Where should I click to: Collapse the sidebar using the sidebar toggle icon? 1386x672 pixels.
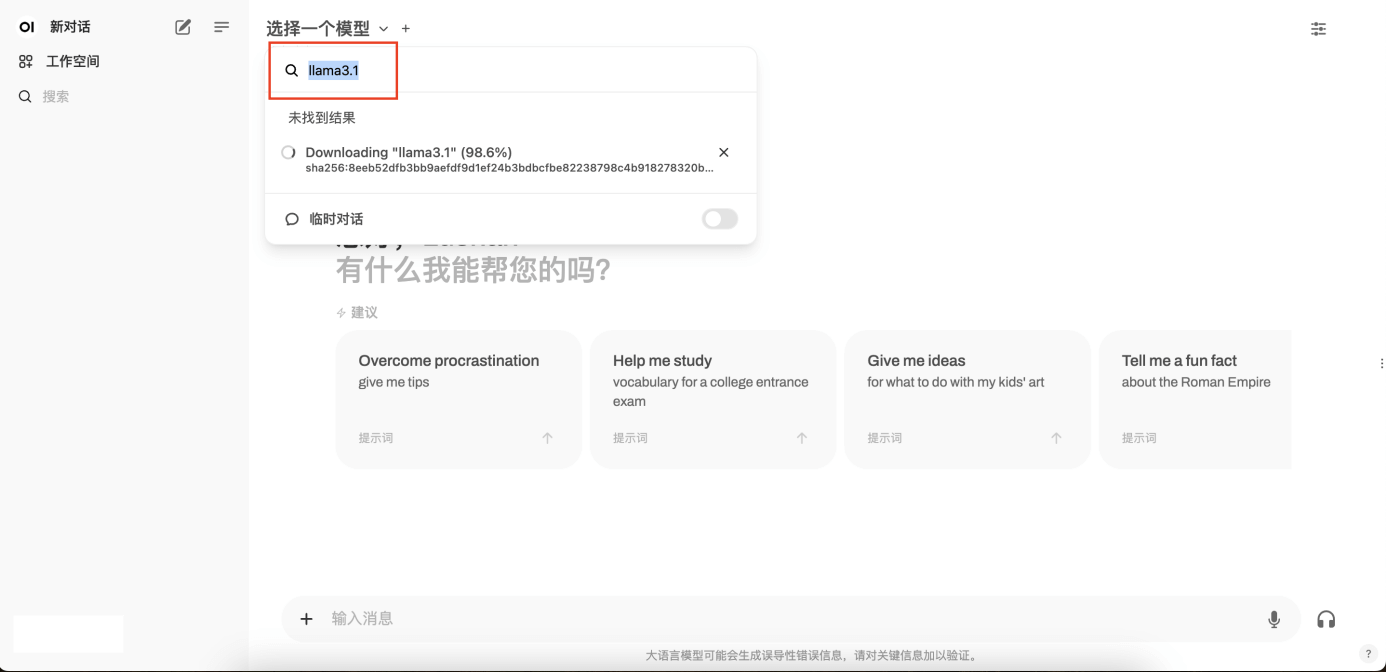pos(221,27)
